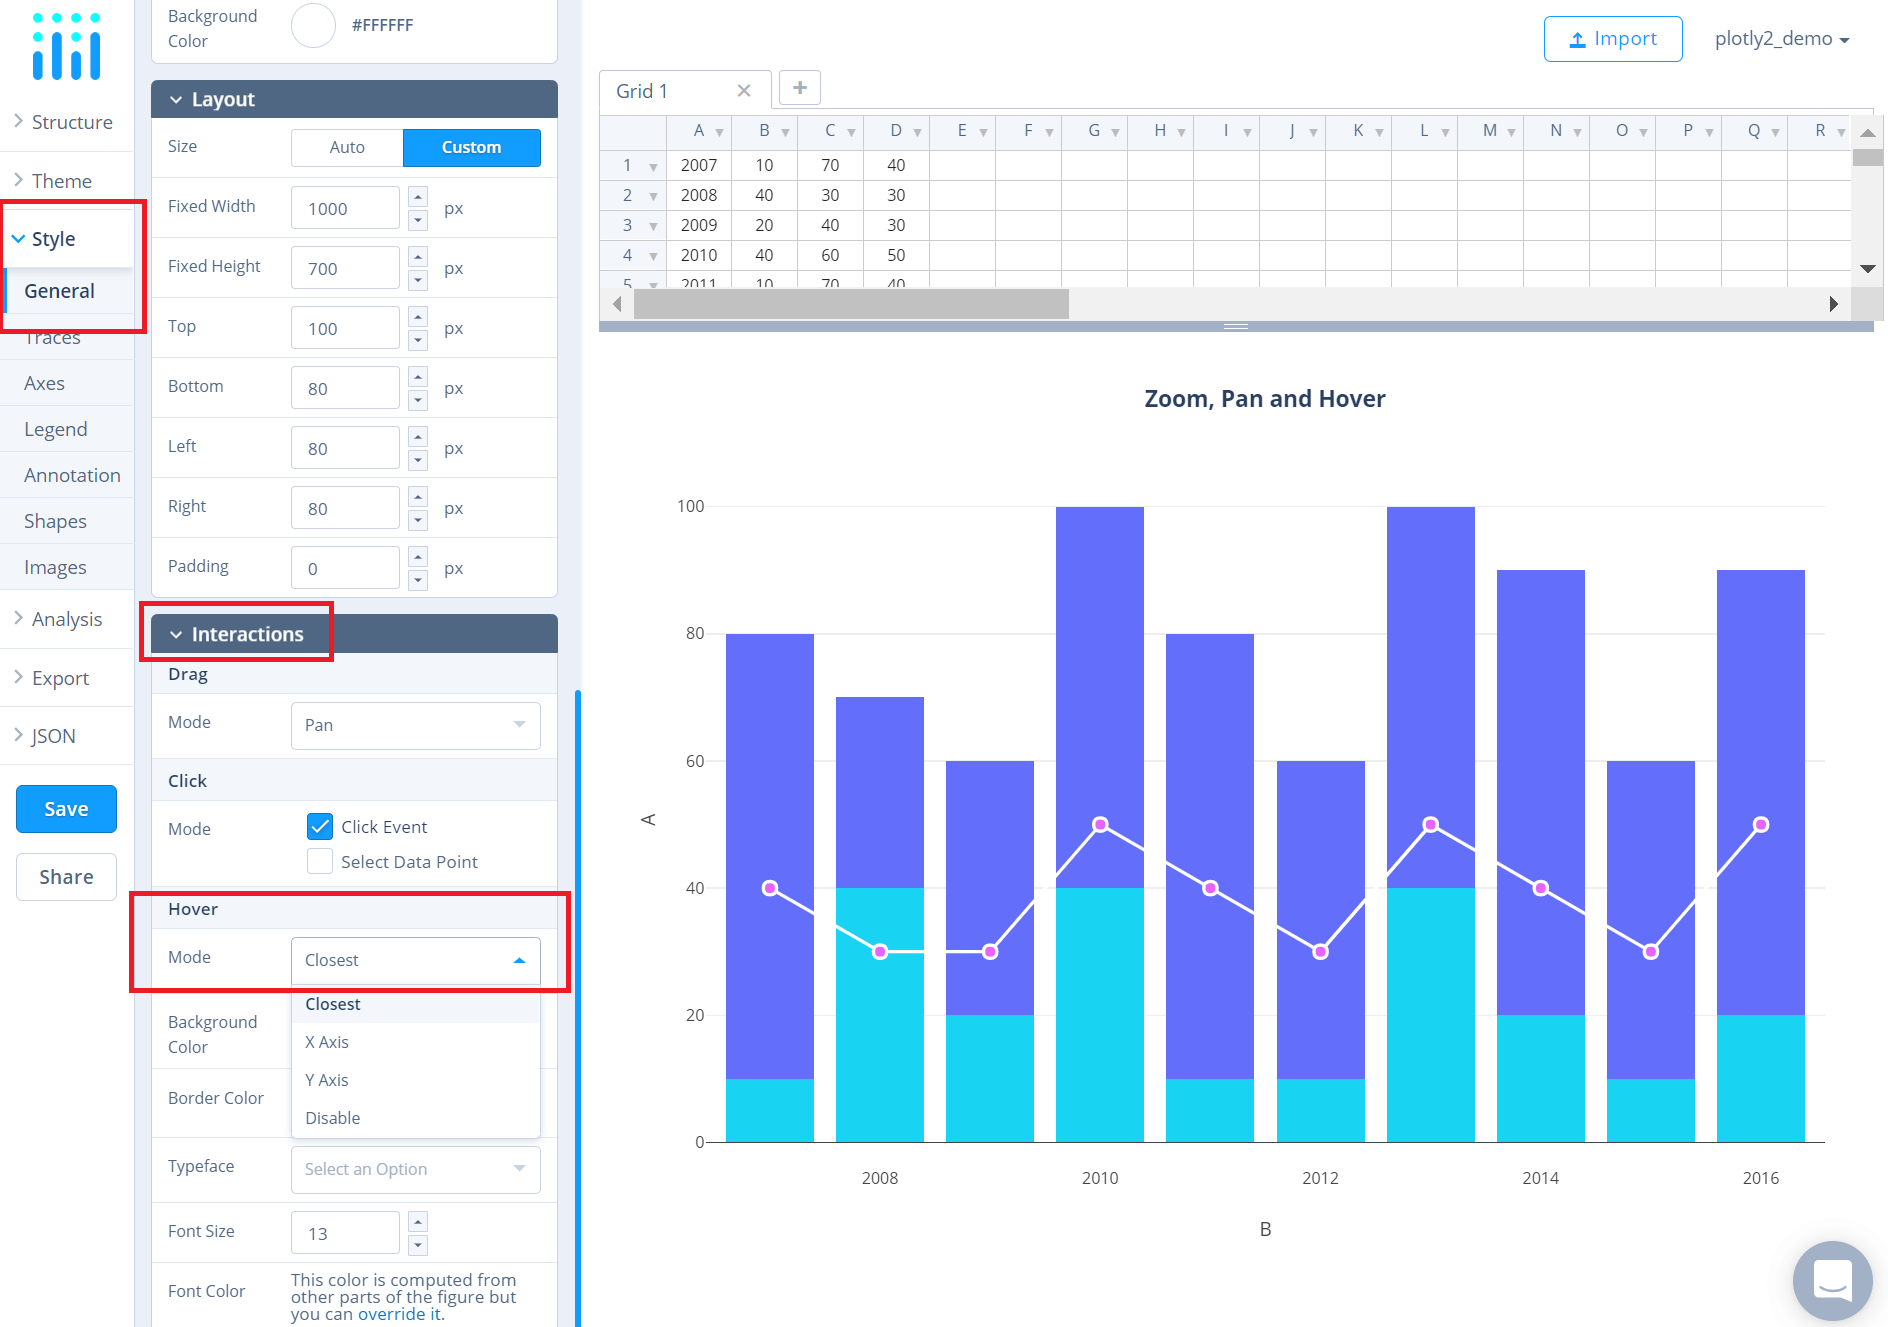The width and height of the screenshot is (1888, 1327).
Task: Increase the Fixed Width value
Action: (x=419, y=196)
